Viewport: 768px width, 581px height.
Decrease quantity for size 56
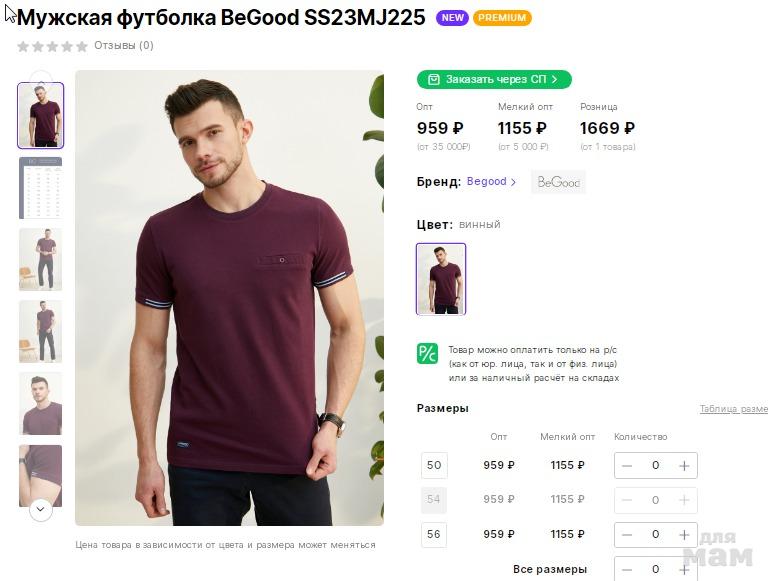coord(627,534)
